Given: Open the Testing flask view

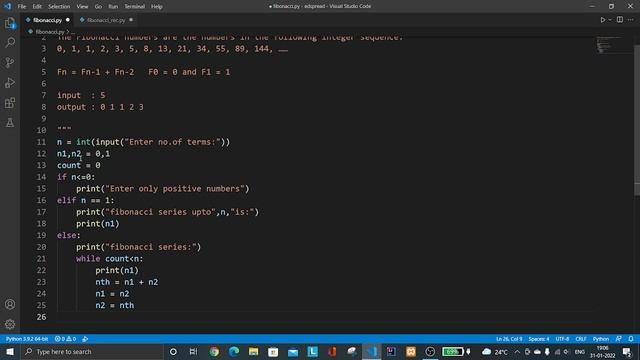Looking at the screenshot, I should 10,122.
